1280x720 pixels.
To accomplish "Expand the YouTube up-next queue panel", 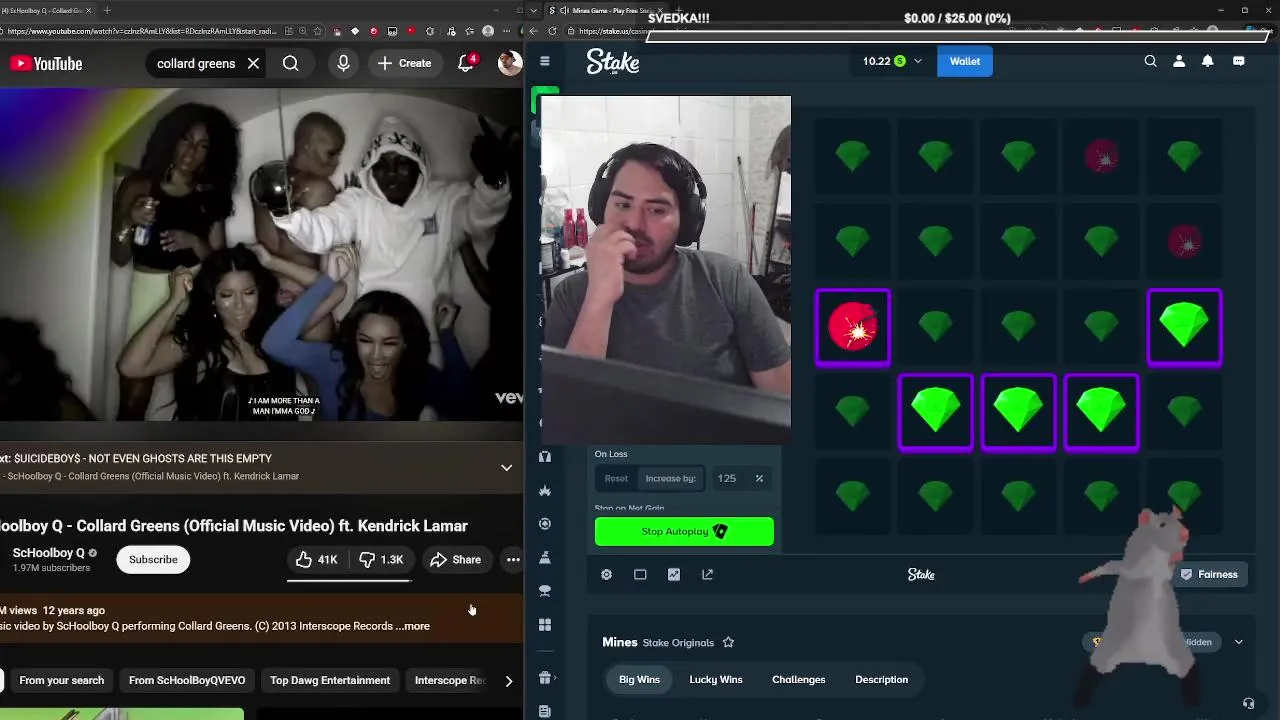I will (507, 467).
